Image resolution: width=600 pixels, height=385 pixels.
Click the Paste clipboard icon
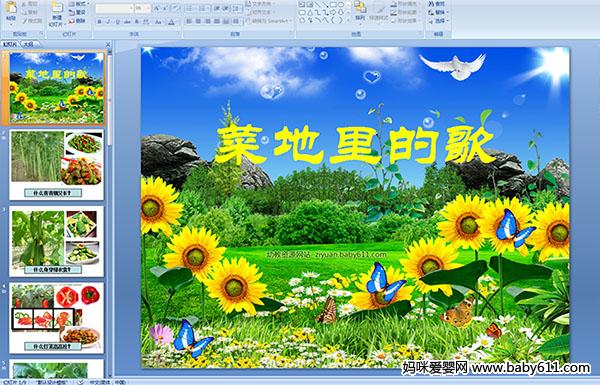11,8
